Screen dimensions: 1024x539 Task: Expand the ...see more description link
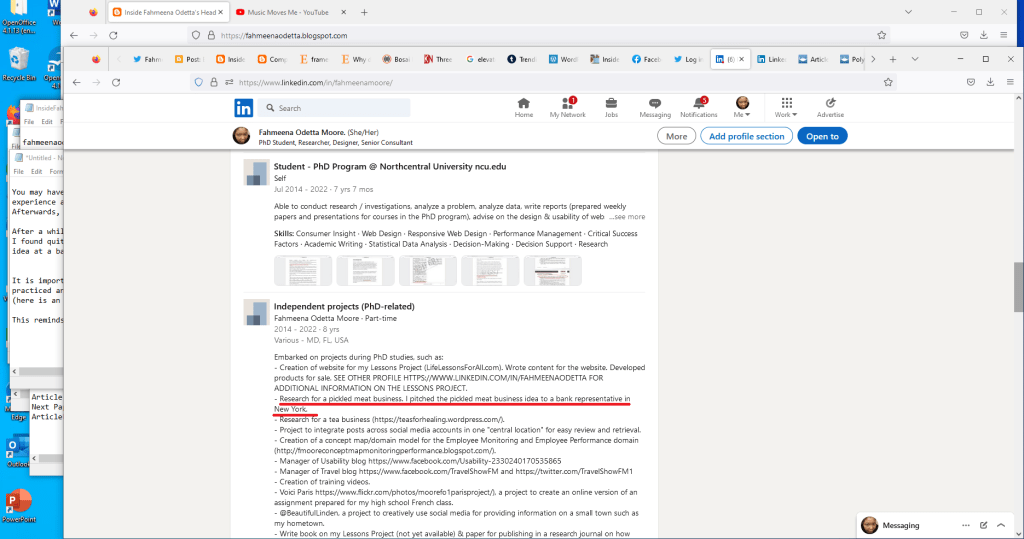click(627, 217)
